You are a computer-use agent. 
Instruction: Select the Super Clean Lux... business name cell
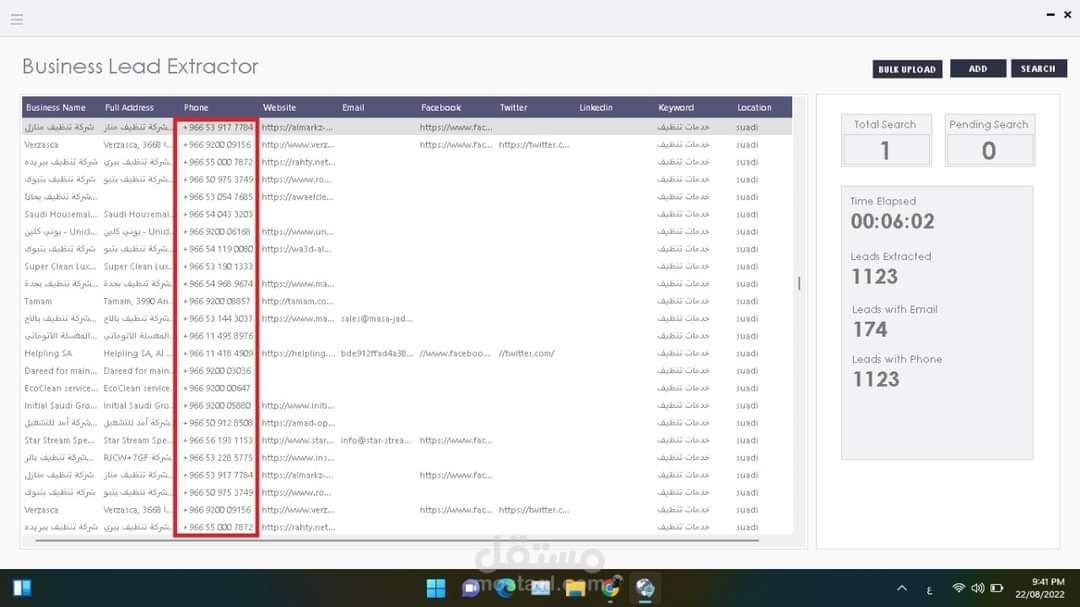(61, 267)
